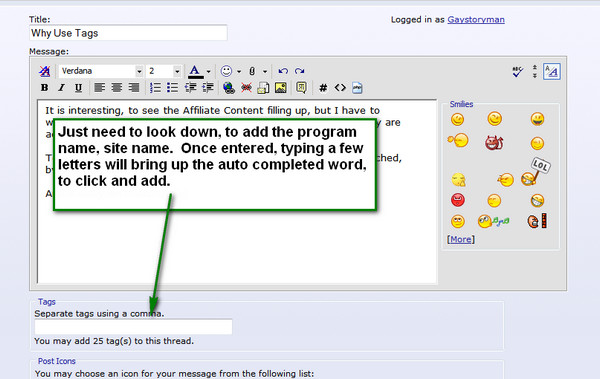Open the attachments dropdown arrow
The width and height of the screenshot is (600, 379).
264,71
